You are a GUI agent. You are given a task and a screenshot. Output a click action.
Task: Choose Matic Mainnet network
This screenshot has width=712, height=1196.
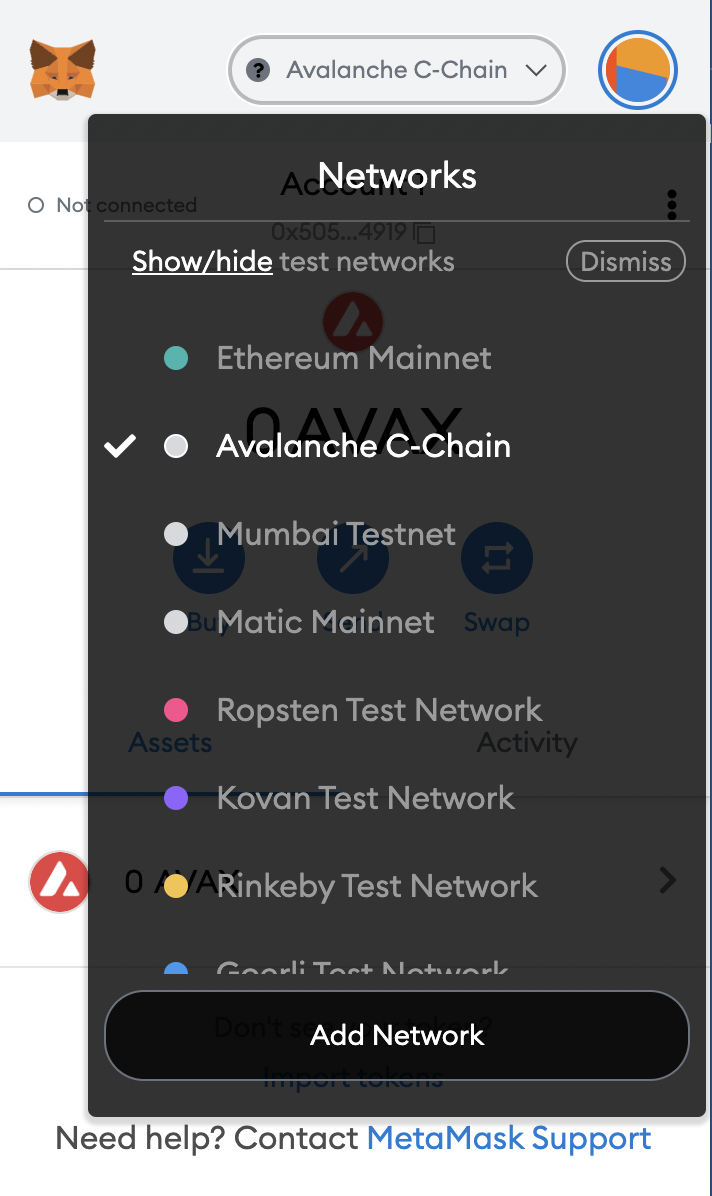[x=326, y=622]
